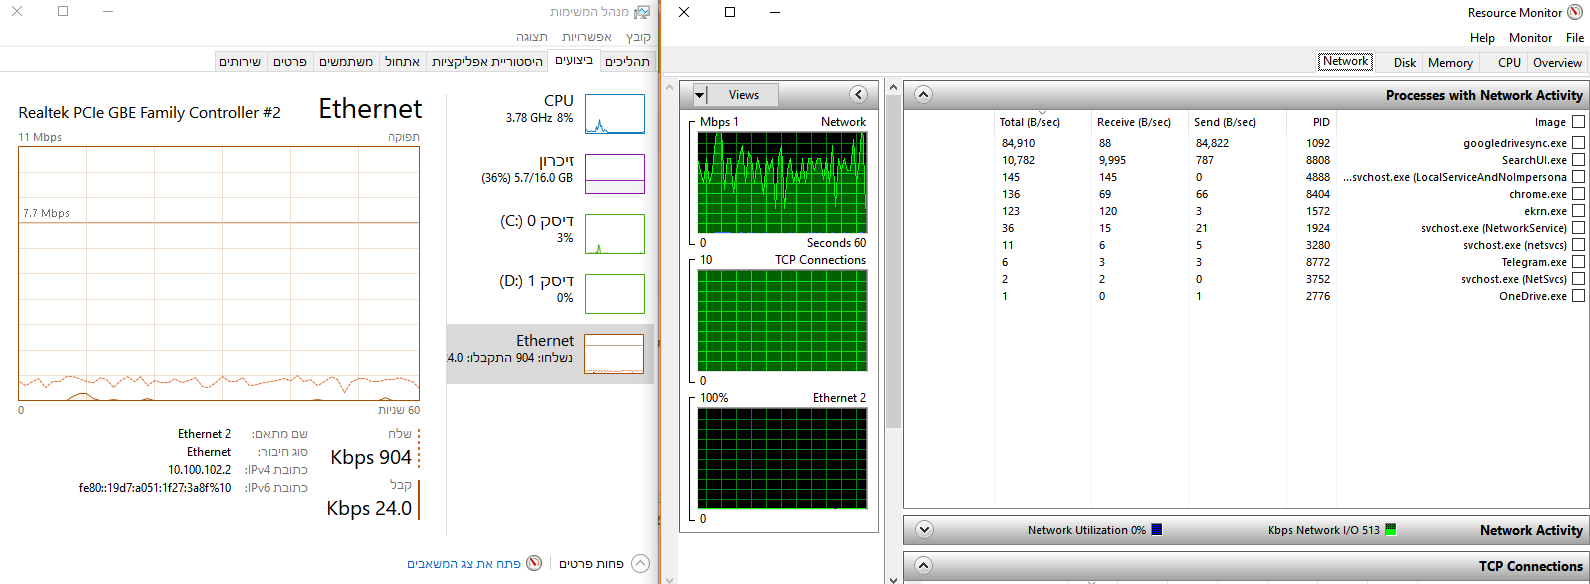
Task: Sort by the Total (B/sec) column header
Action: point(1029,122)
